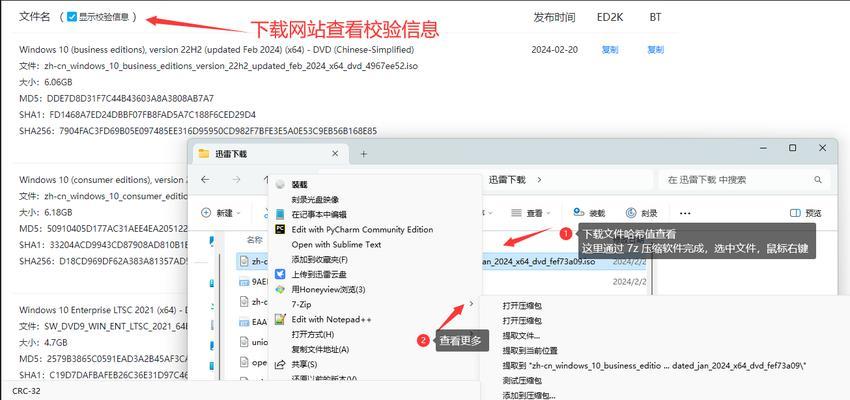The image size is (850, 400).
Task: Click the search magnifier icon
Action: coord(818,179)
